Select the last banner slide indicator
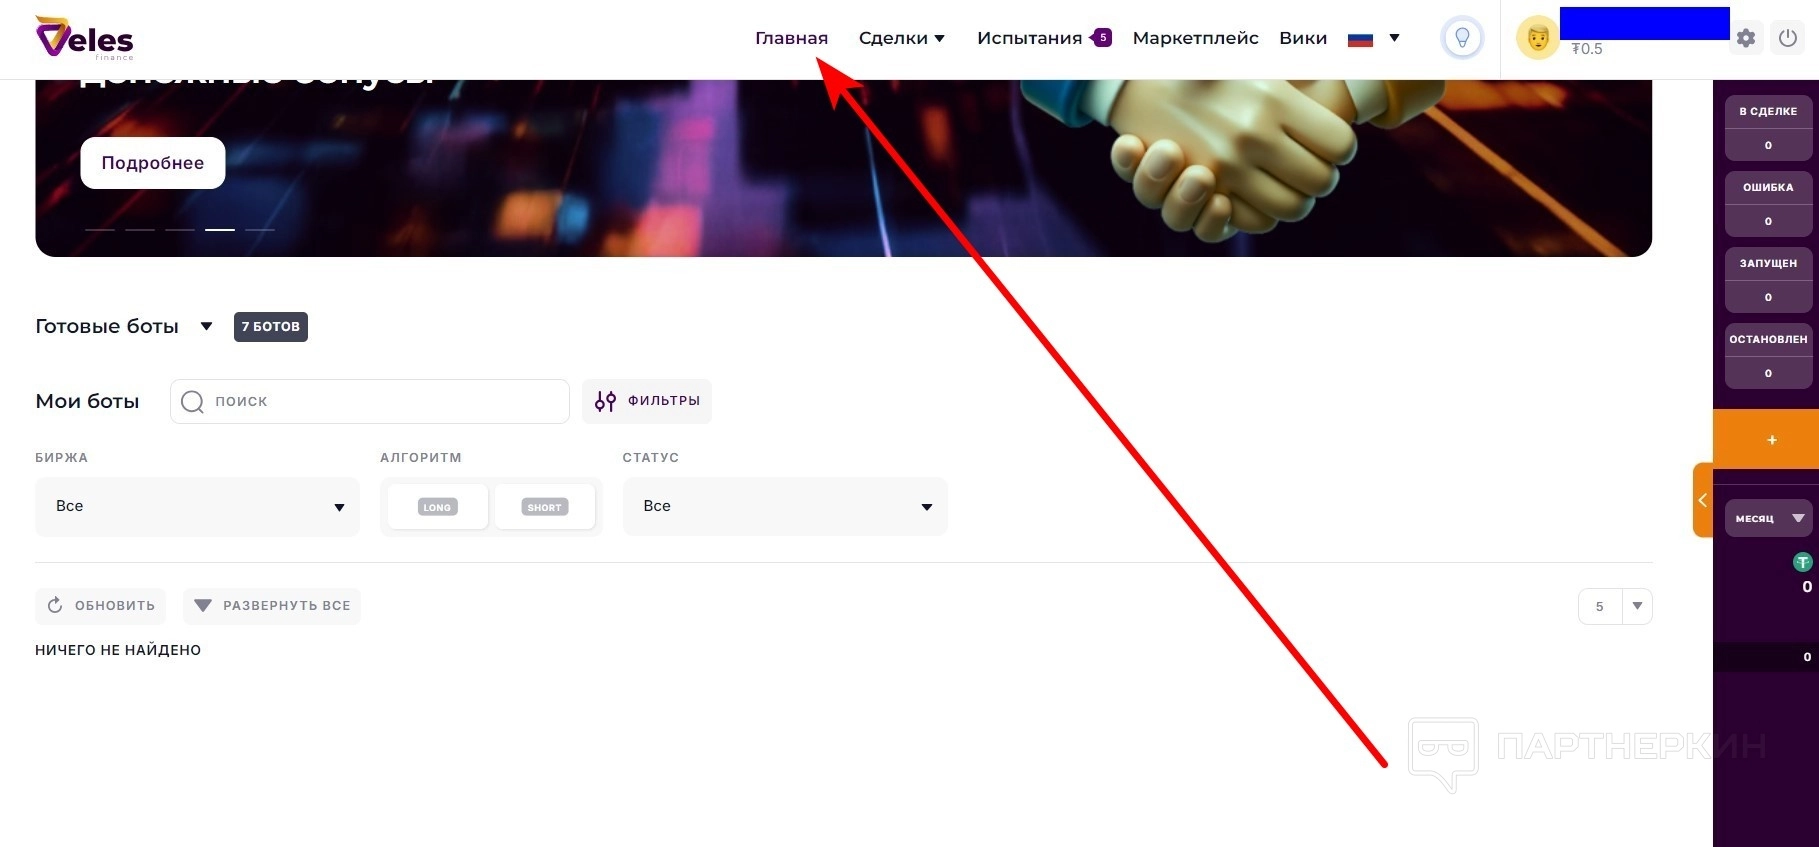1819x847 pixels. click(260, 229)
